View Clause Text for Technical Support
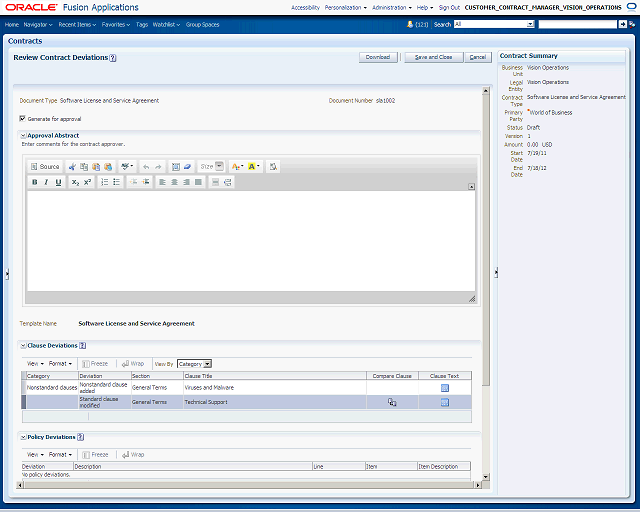 [445, 402]
